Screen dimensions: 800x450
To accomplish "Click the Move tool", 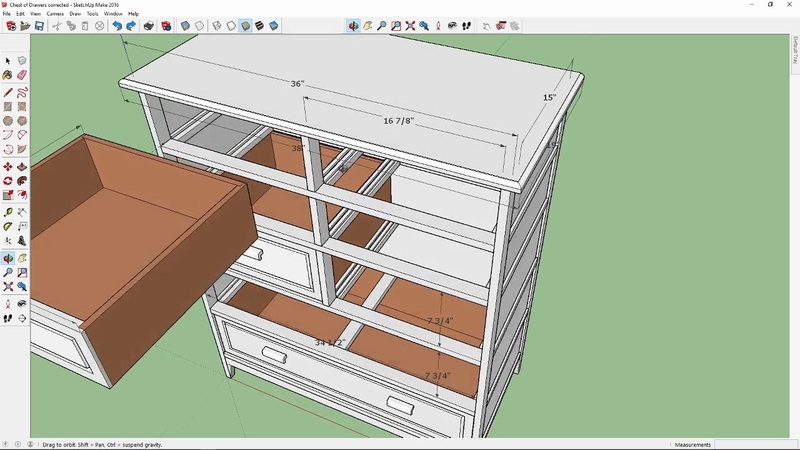I will click(x=8, y=167).
